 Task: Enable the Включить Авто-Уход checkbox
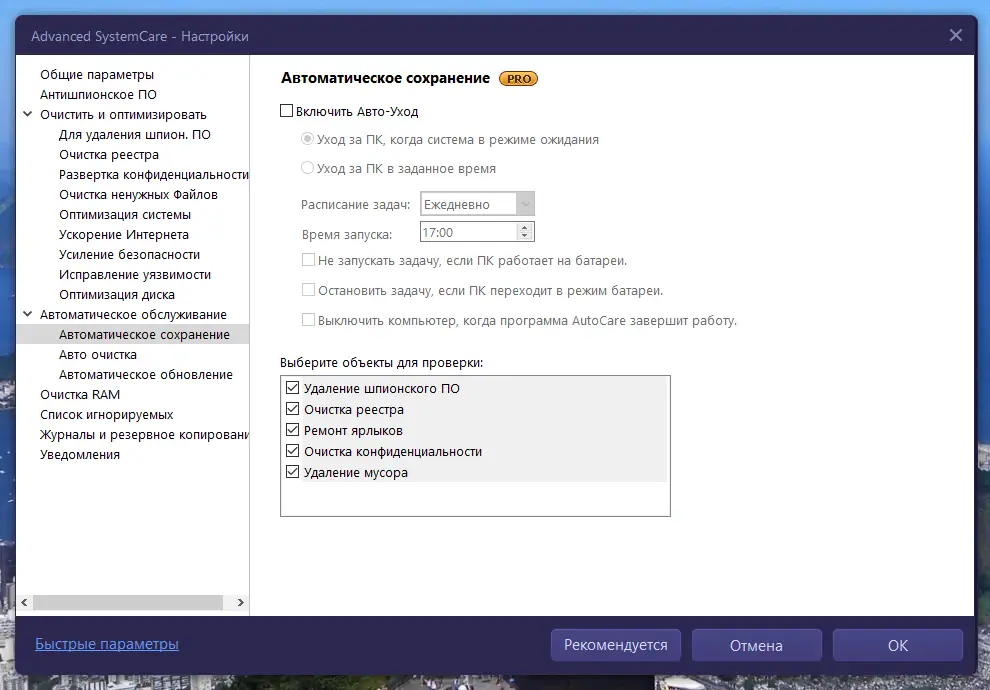[287, 111]
